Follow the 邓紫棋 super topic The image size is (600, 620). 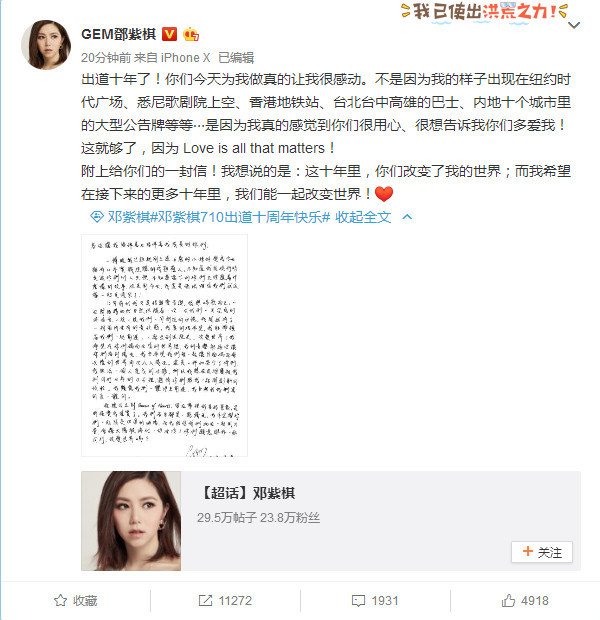[542, 552]
